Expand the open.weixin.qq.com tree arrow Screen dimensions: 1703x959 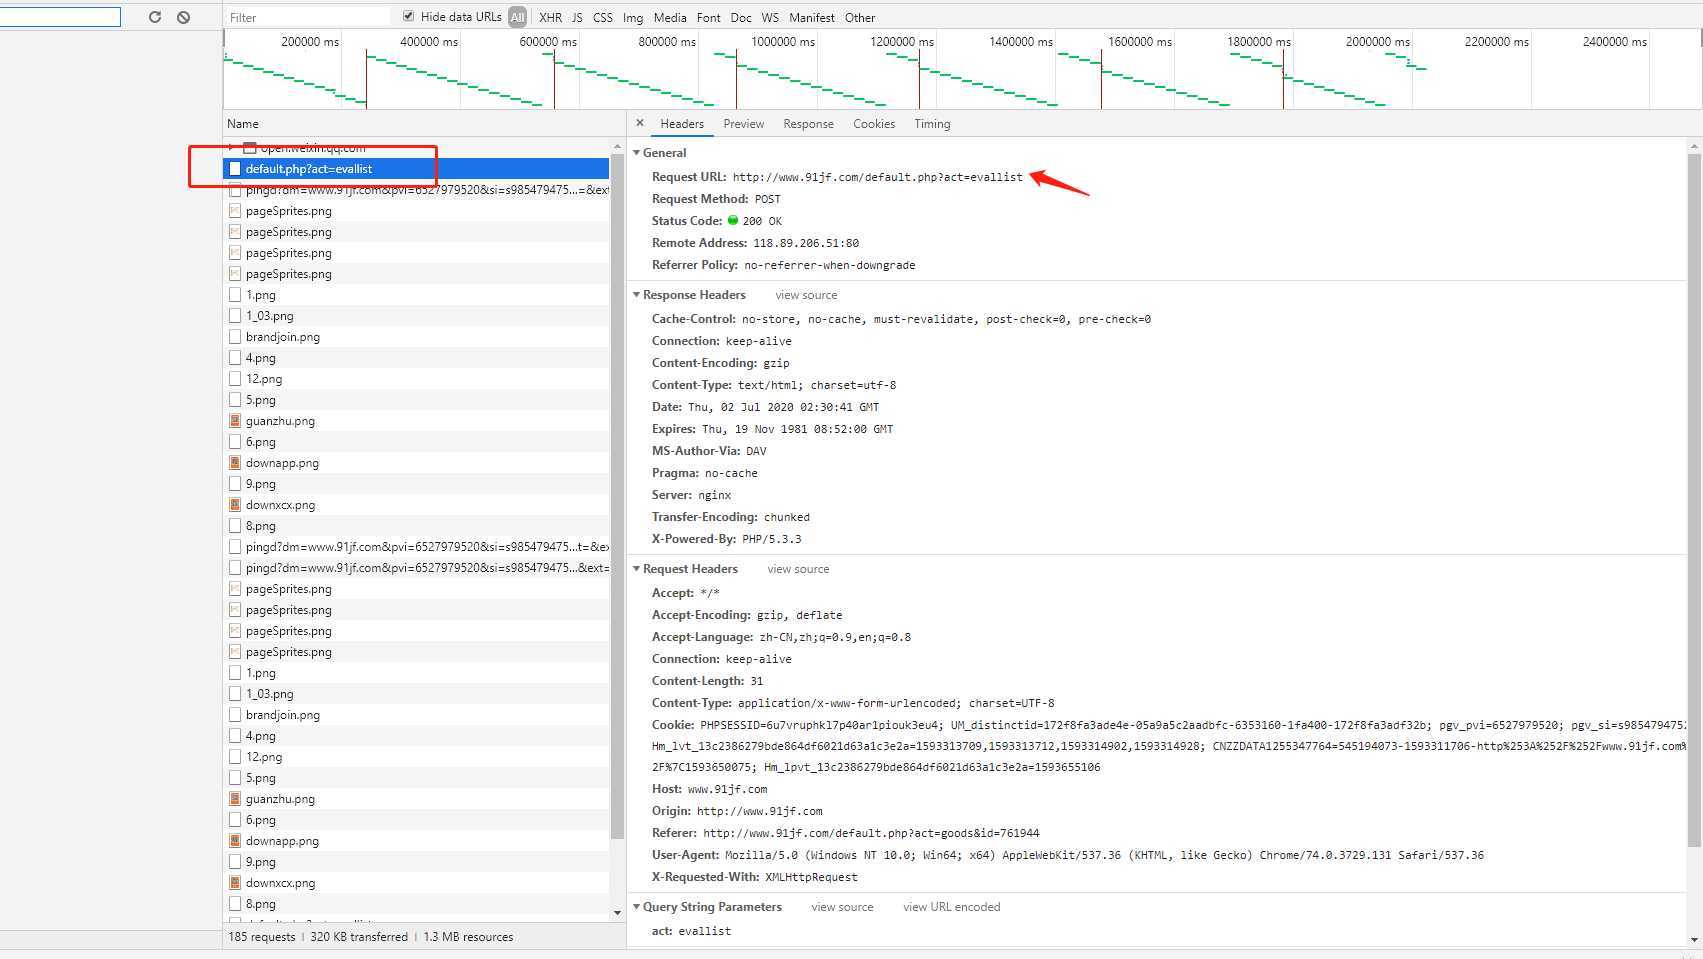(231, 147)
